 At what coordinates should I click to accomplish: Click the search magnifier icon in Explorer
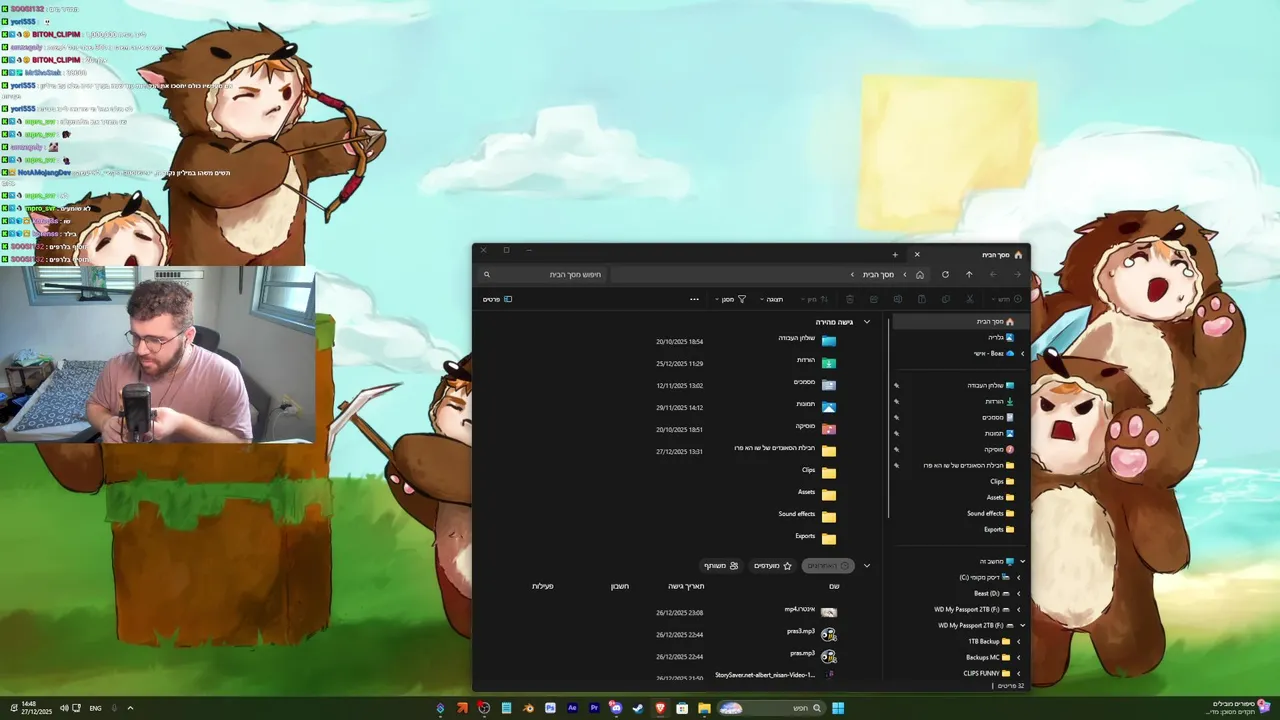[x=487, y=274]
